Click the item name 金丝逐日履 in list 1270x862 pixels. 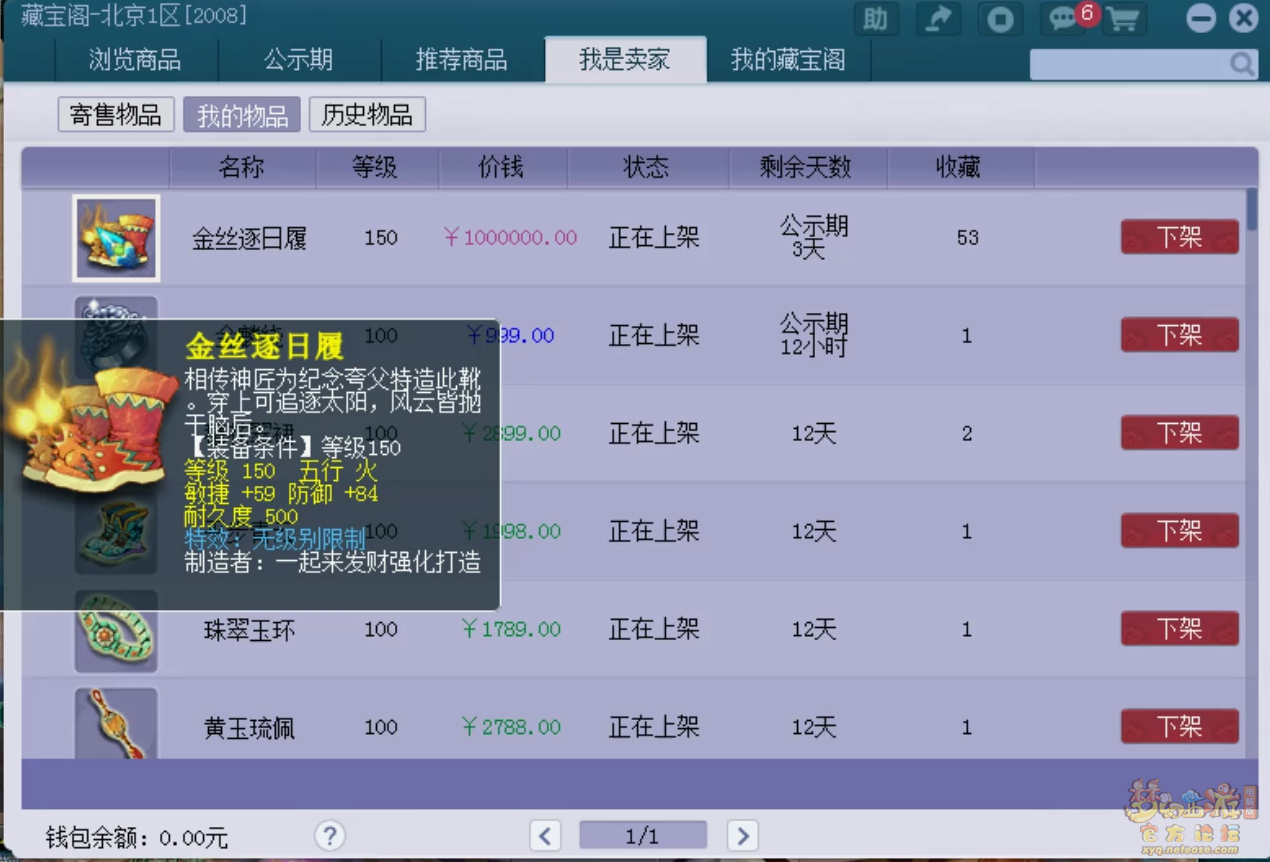(249, 239)
